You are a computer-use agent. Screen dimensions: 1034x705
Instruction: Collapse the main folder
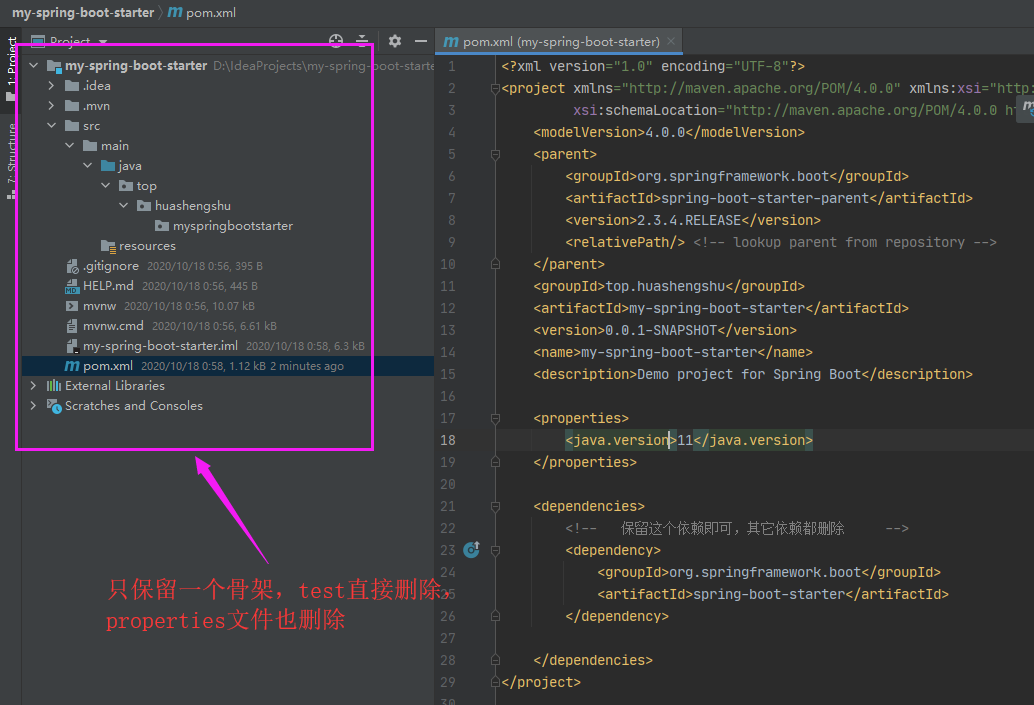[x=69, y=146]
